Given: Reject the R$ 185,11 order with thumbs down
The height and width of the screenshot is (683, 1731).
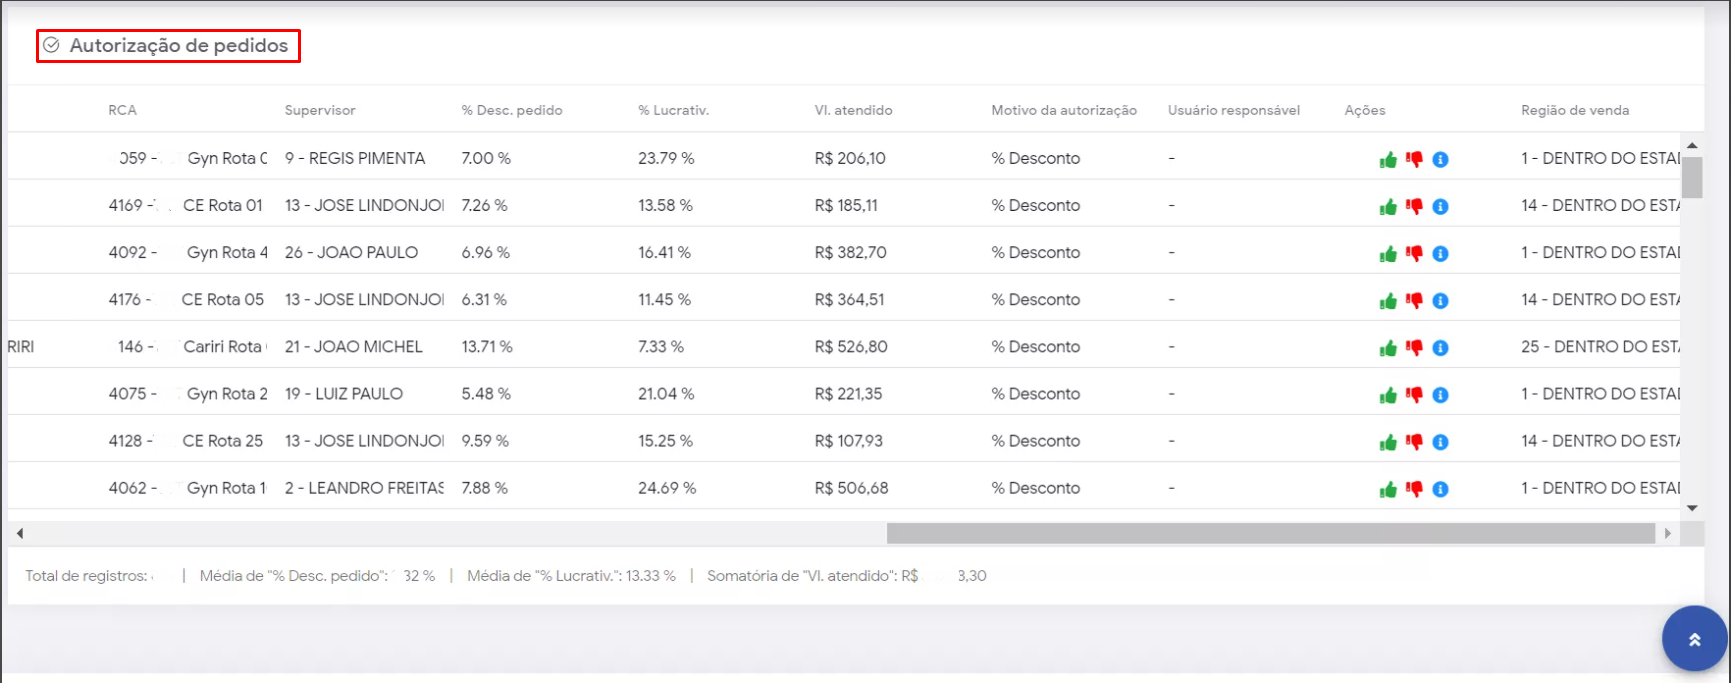Looking at the screenshot, I should coord(1414,207).
